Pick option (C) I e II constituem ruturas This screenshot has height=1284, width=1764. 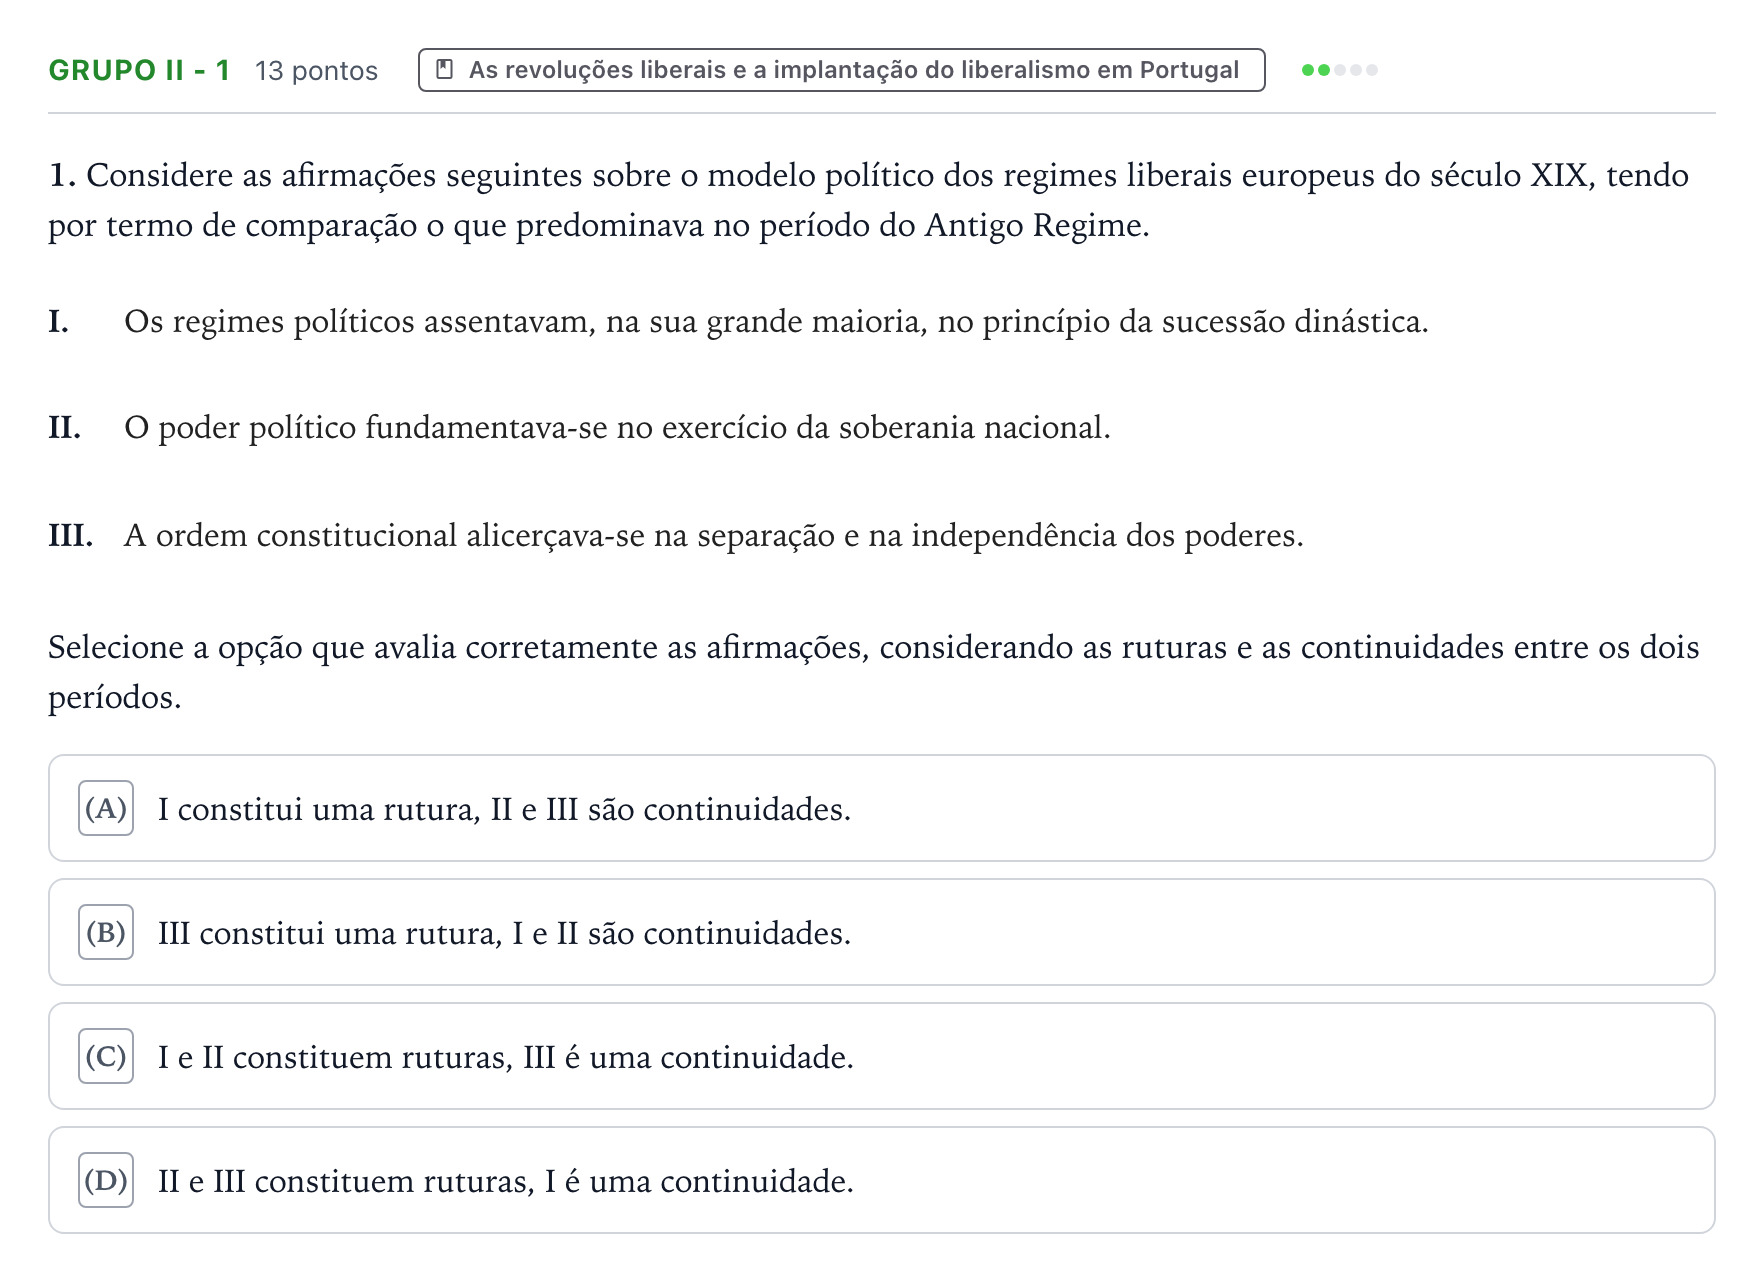(881, 1056)
